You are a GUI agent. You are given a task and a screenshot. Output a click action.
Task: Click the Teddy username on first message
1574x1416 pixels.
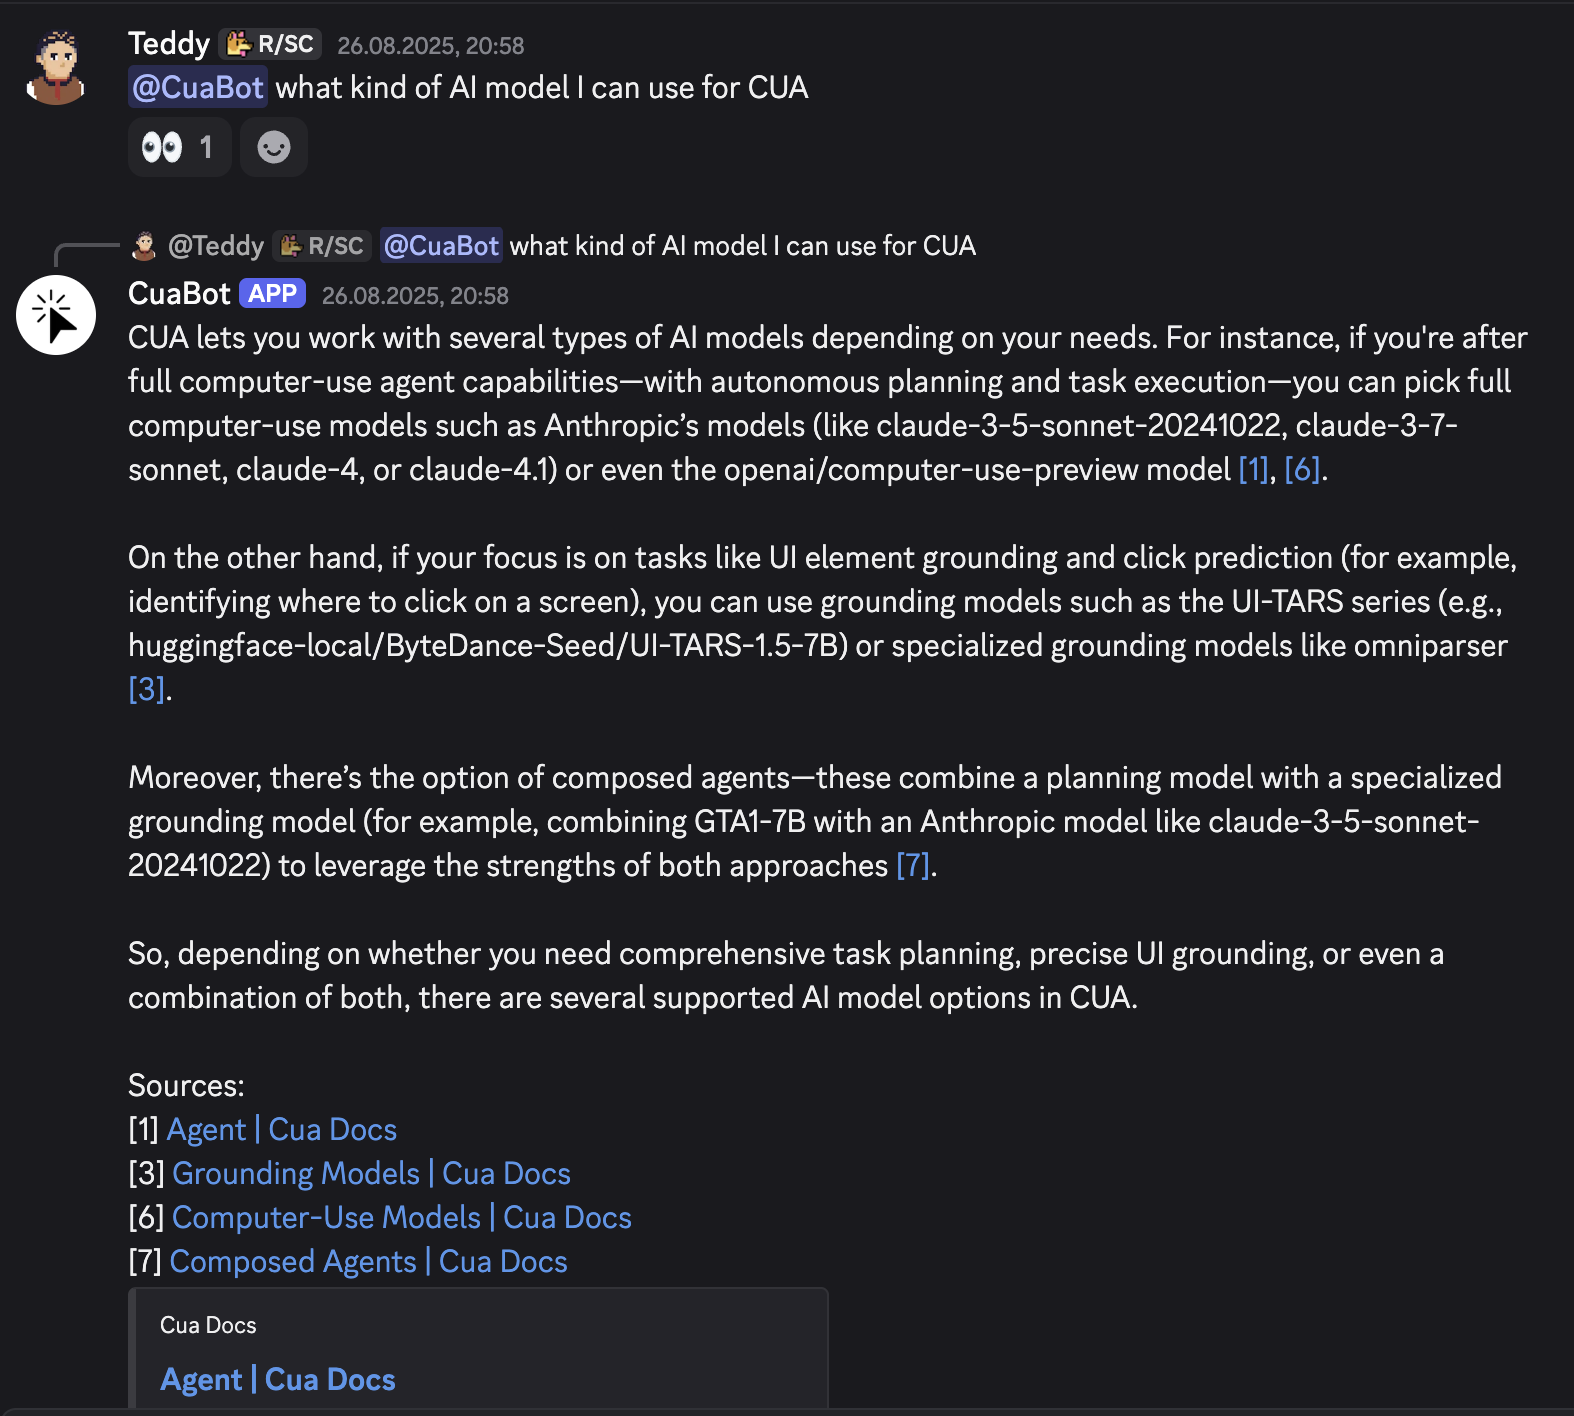pyautogui.click(x=168, y=44)
